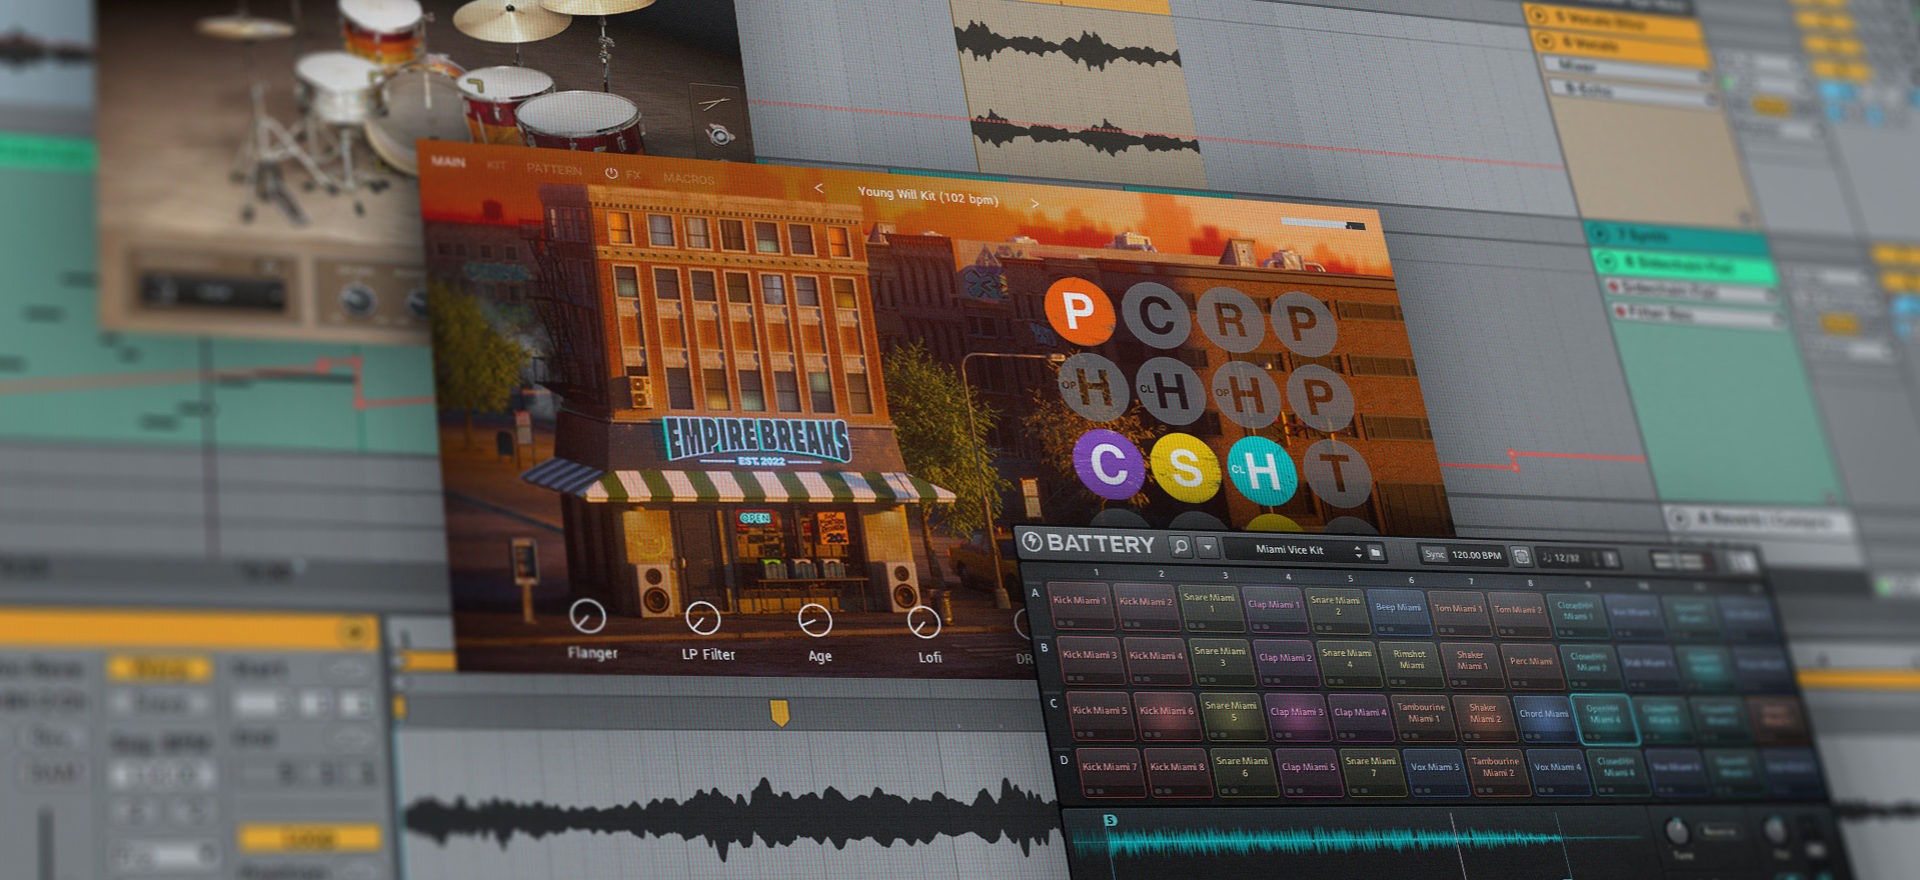Viewport: 1920px width, 880px height.
Task: Click row label A in Battery matrix
Action: pos(1035,593)
